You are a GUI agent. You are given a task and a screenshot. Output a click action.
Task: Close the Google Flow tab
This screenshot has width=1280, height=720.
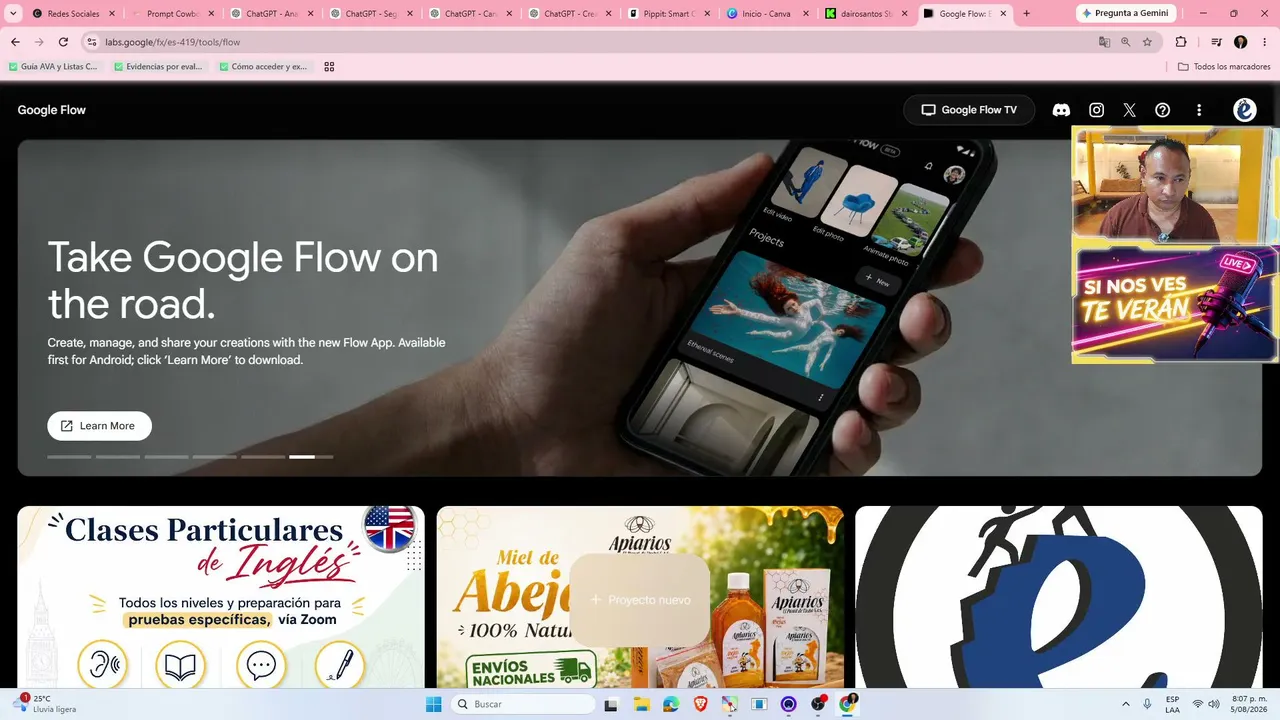[x=1004, y=14]
